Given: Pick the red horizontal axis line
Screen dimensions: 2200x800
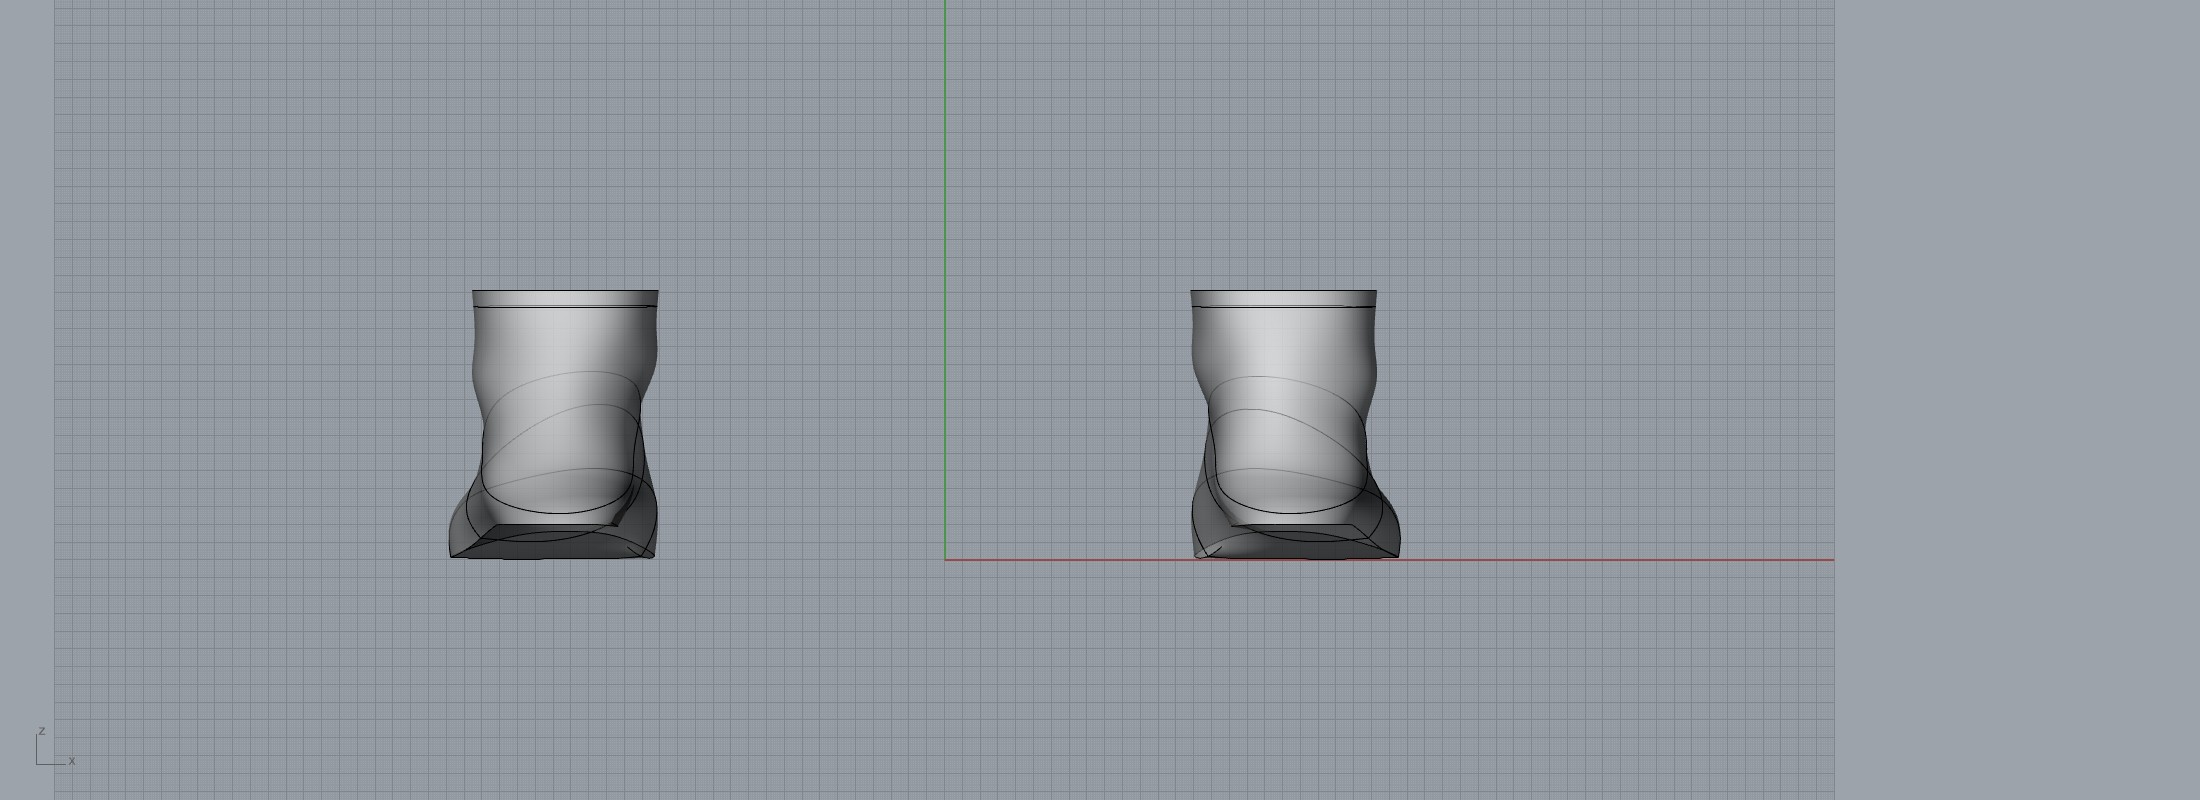Looking at the screenshot, I should (1600, 560).
